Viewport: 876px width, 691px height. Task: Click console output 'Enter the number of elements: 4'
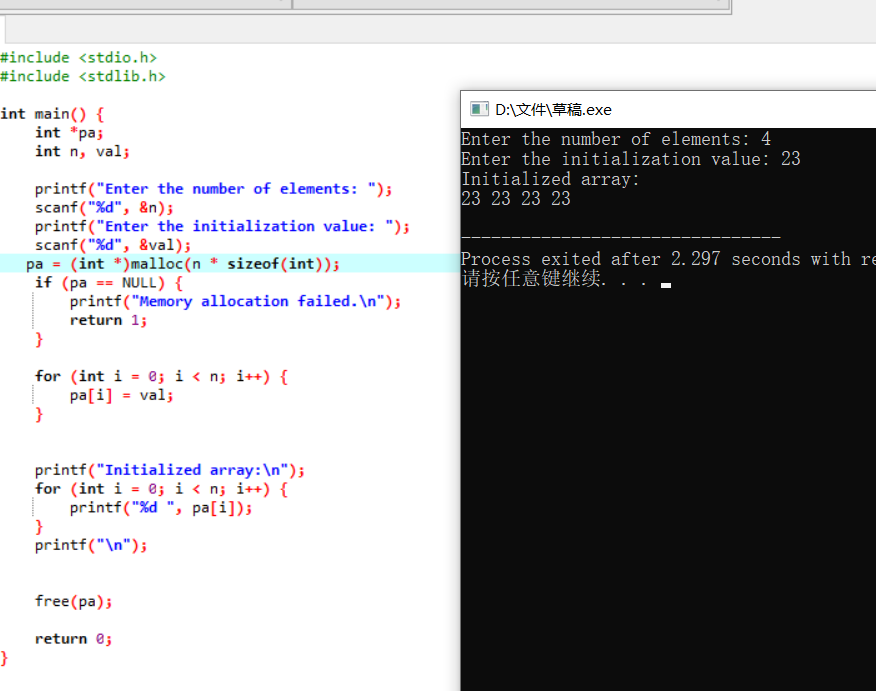616,139
